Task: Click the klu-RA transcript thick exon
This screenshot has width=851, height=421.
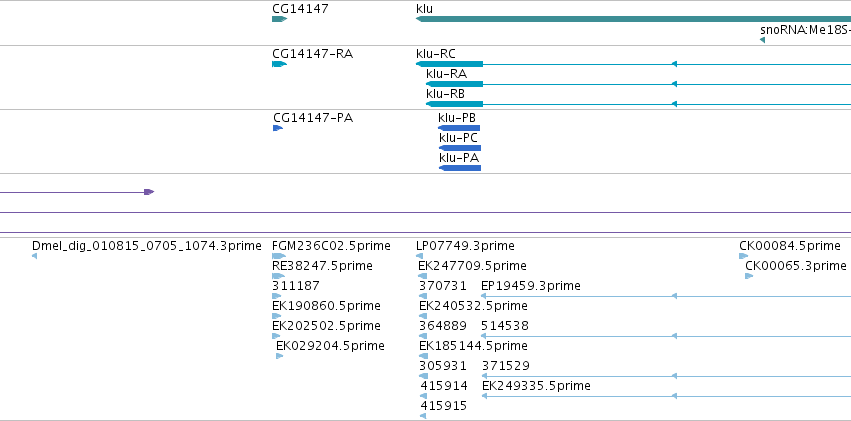Action: click(454, 84)
